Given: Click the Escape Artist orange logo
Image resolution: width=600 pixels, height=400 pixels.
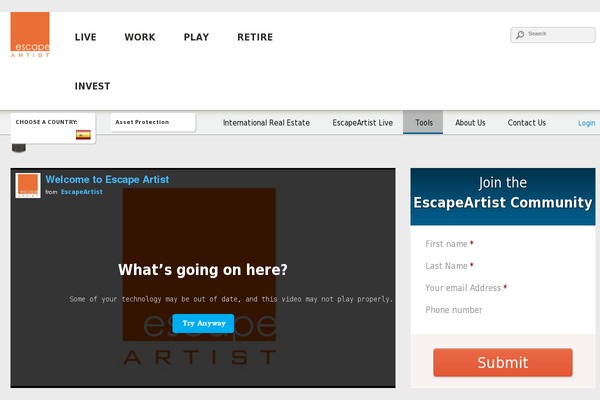Looking at the screenshot, I should coord(30,35).
